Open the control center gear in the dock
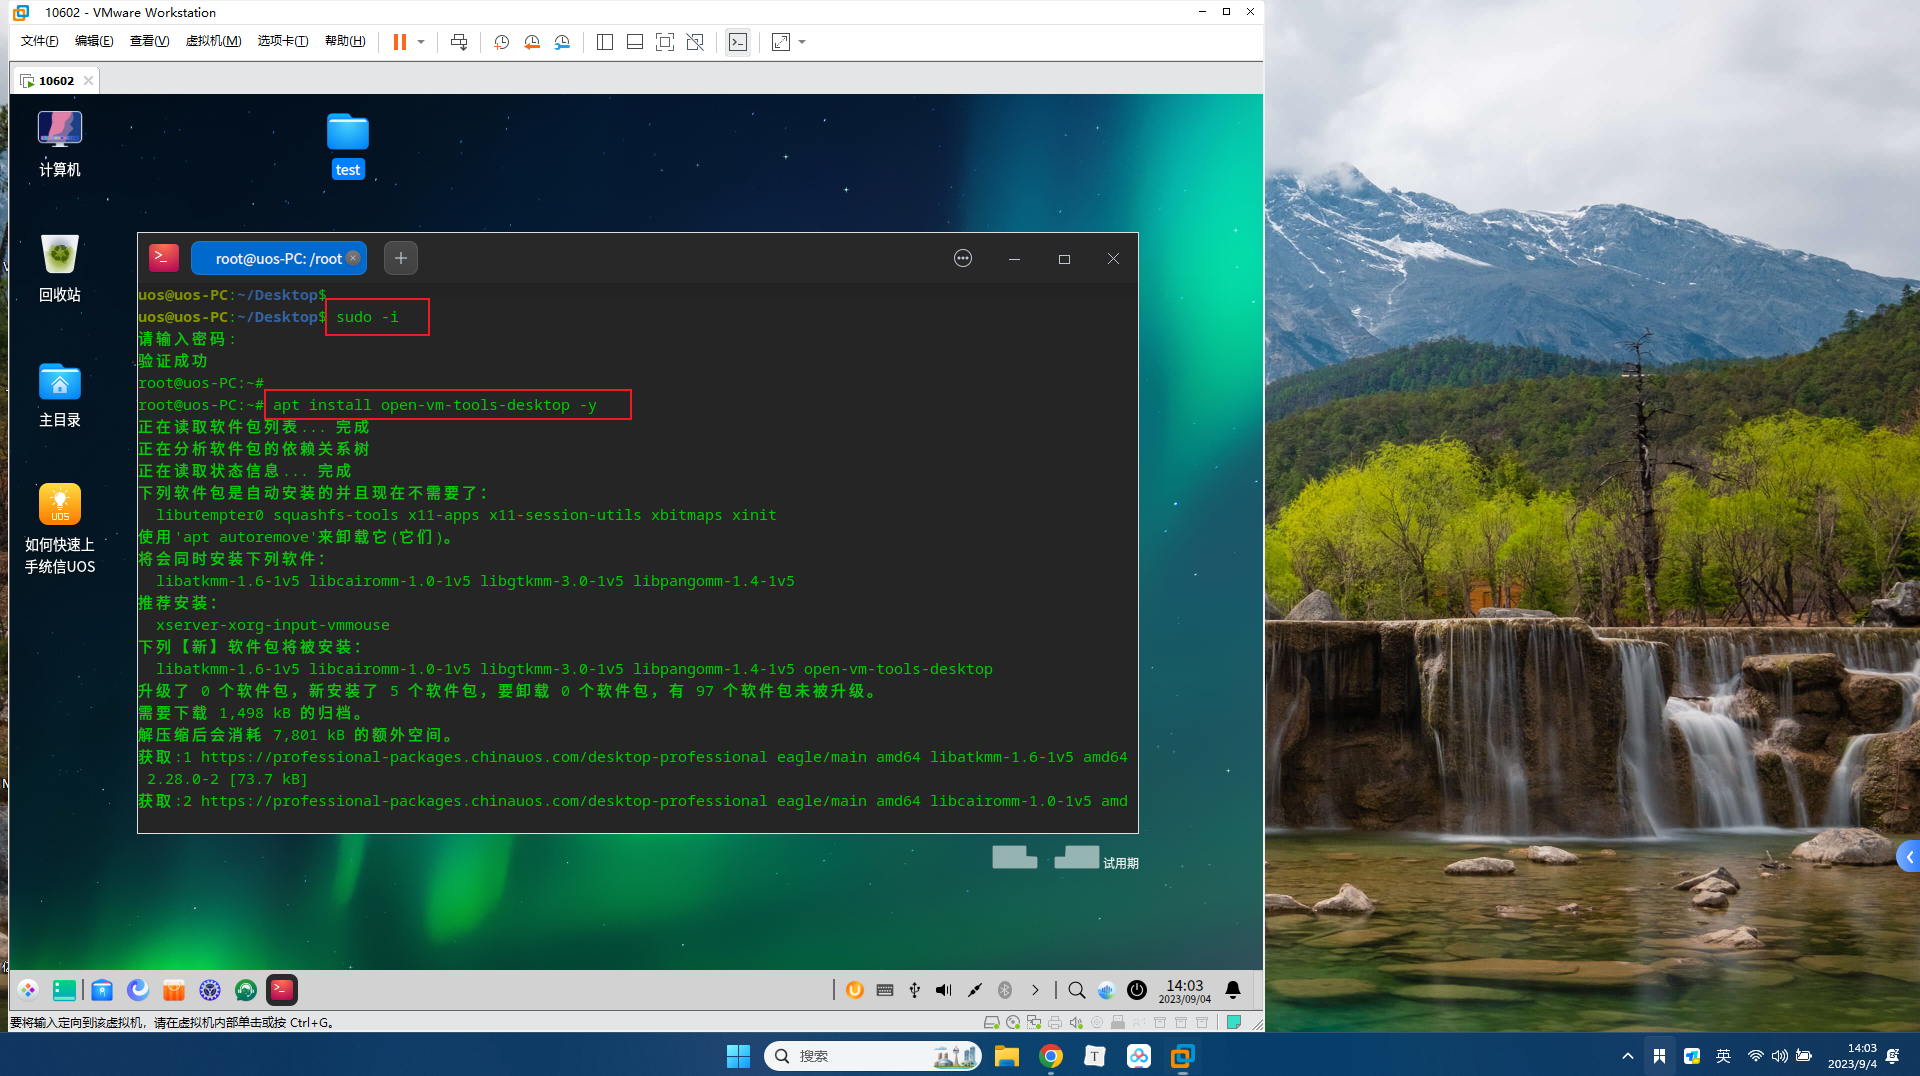1920x1076 pixels. (x=210, y=990)
